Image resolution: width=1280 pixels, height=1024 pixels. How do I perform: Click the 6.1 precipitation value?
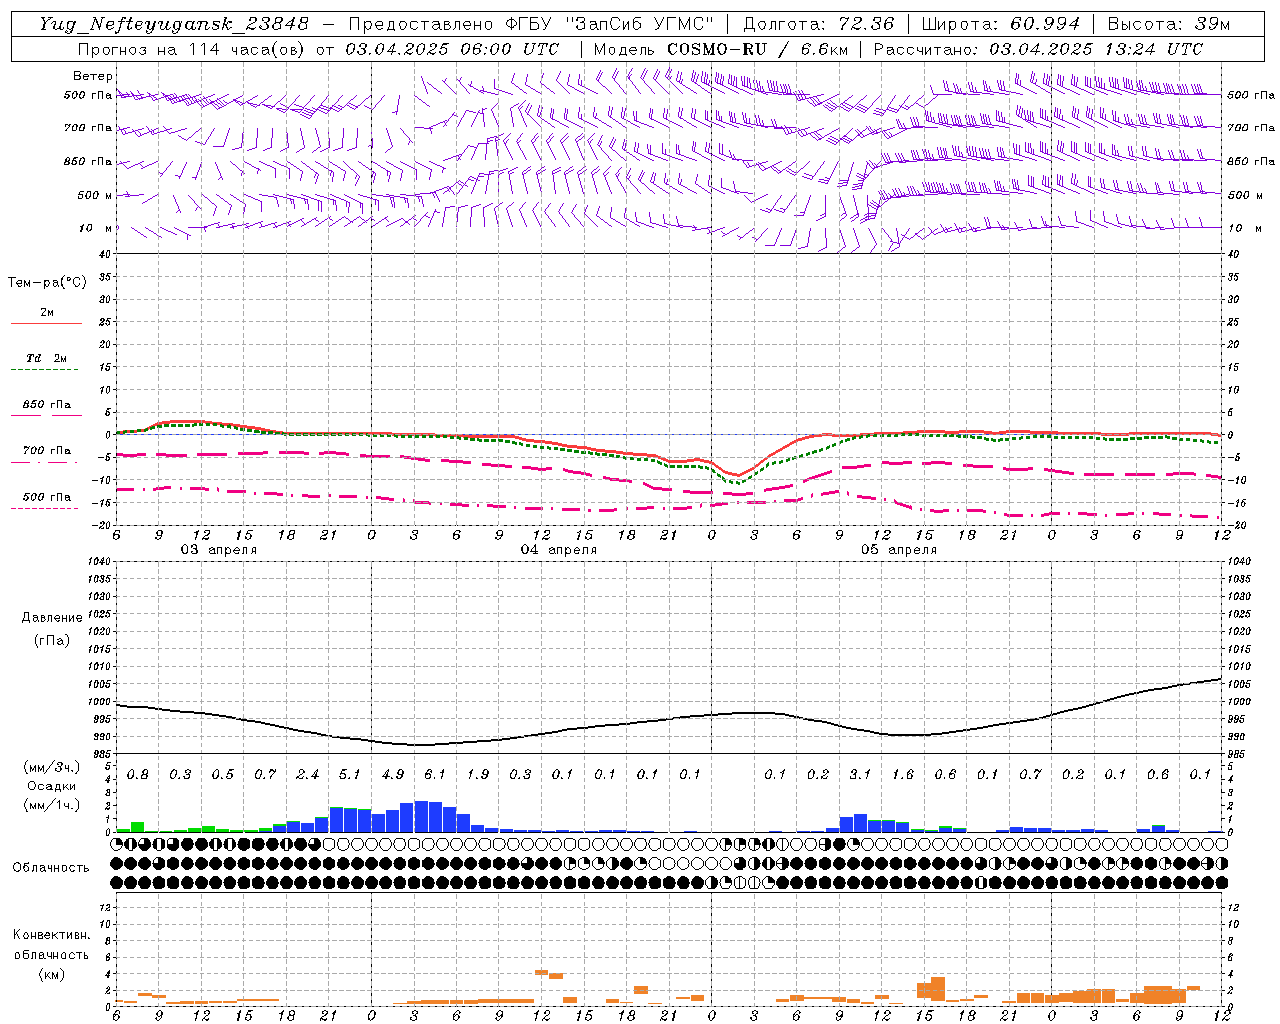pos(435,774)
